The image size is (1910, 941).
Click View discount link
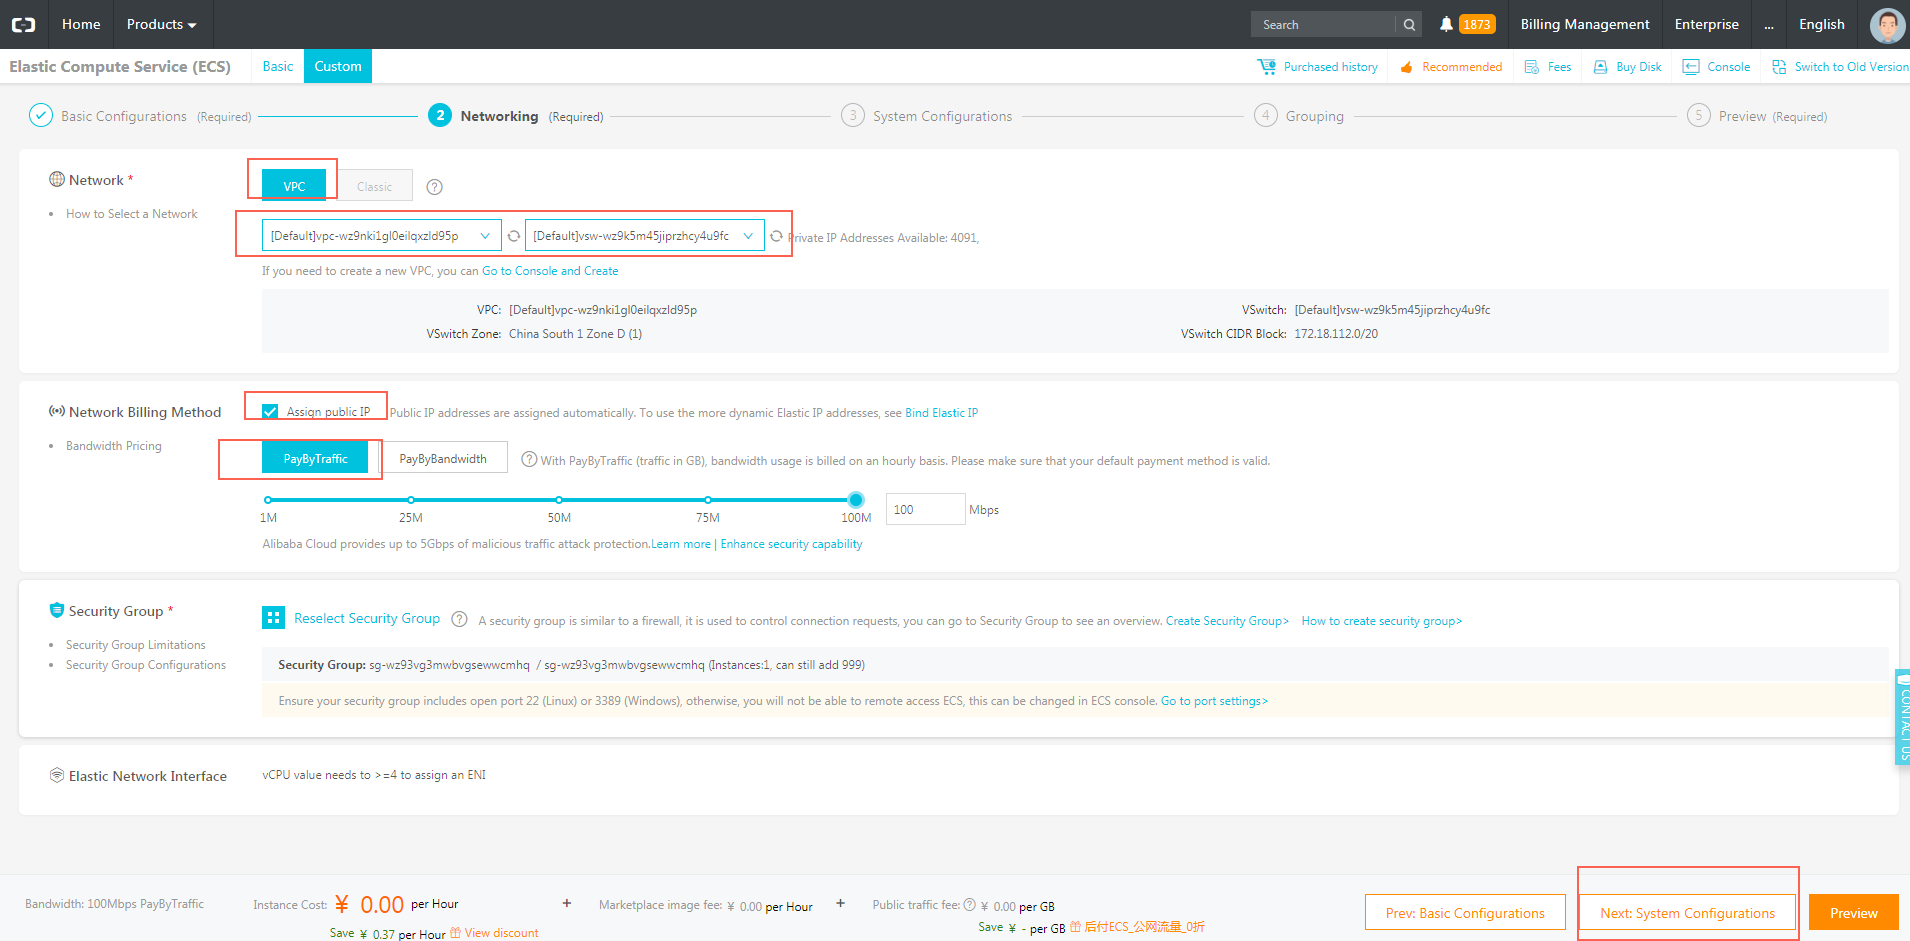[501, 933]
